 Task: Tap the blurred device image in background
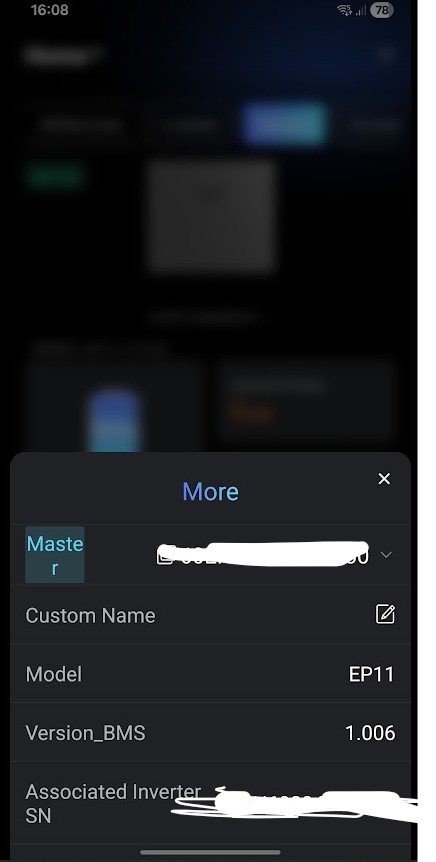[x=212, y=216]
